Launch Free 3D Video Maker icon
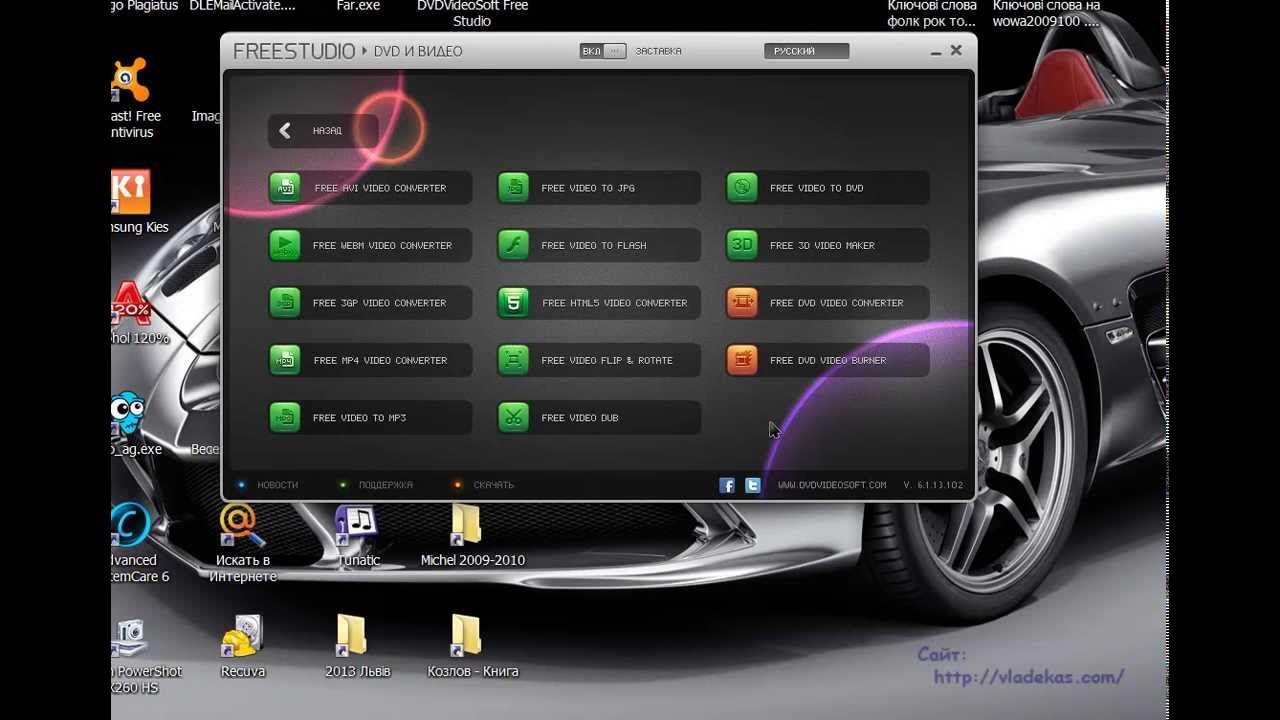Screen dimensions: 1280x720 coord(742,245)
